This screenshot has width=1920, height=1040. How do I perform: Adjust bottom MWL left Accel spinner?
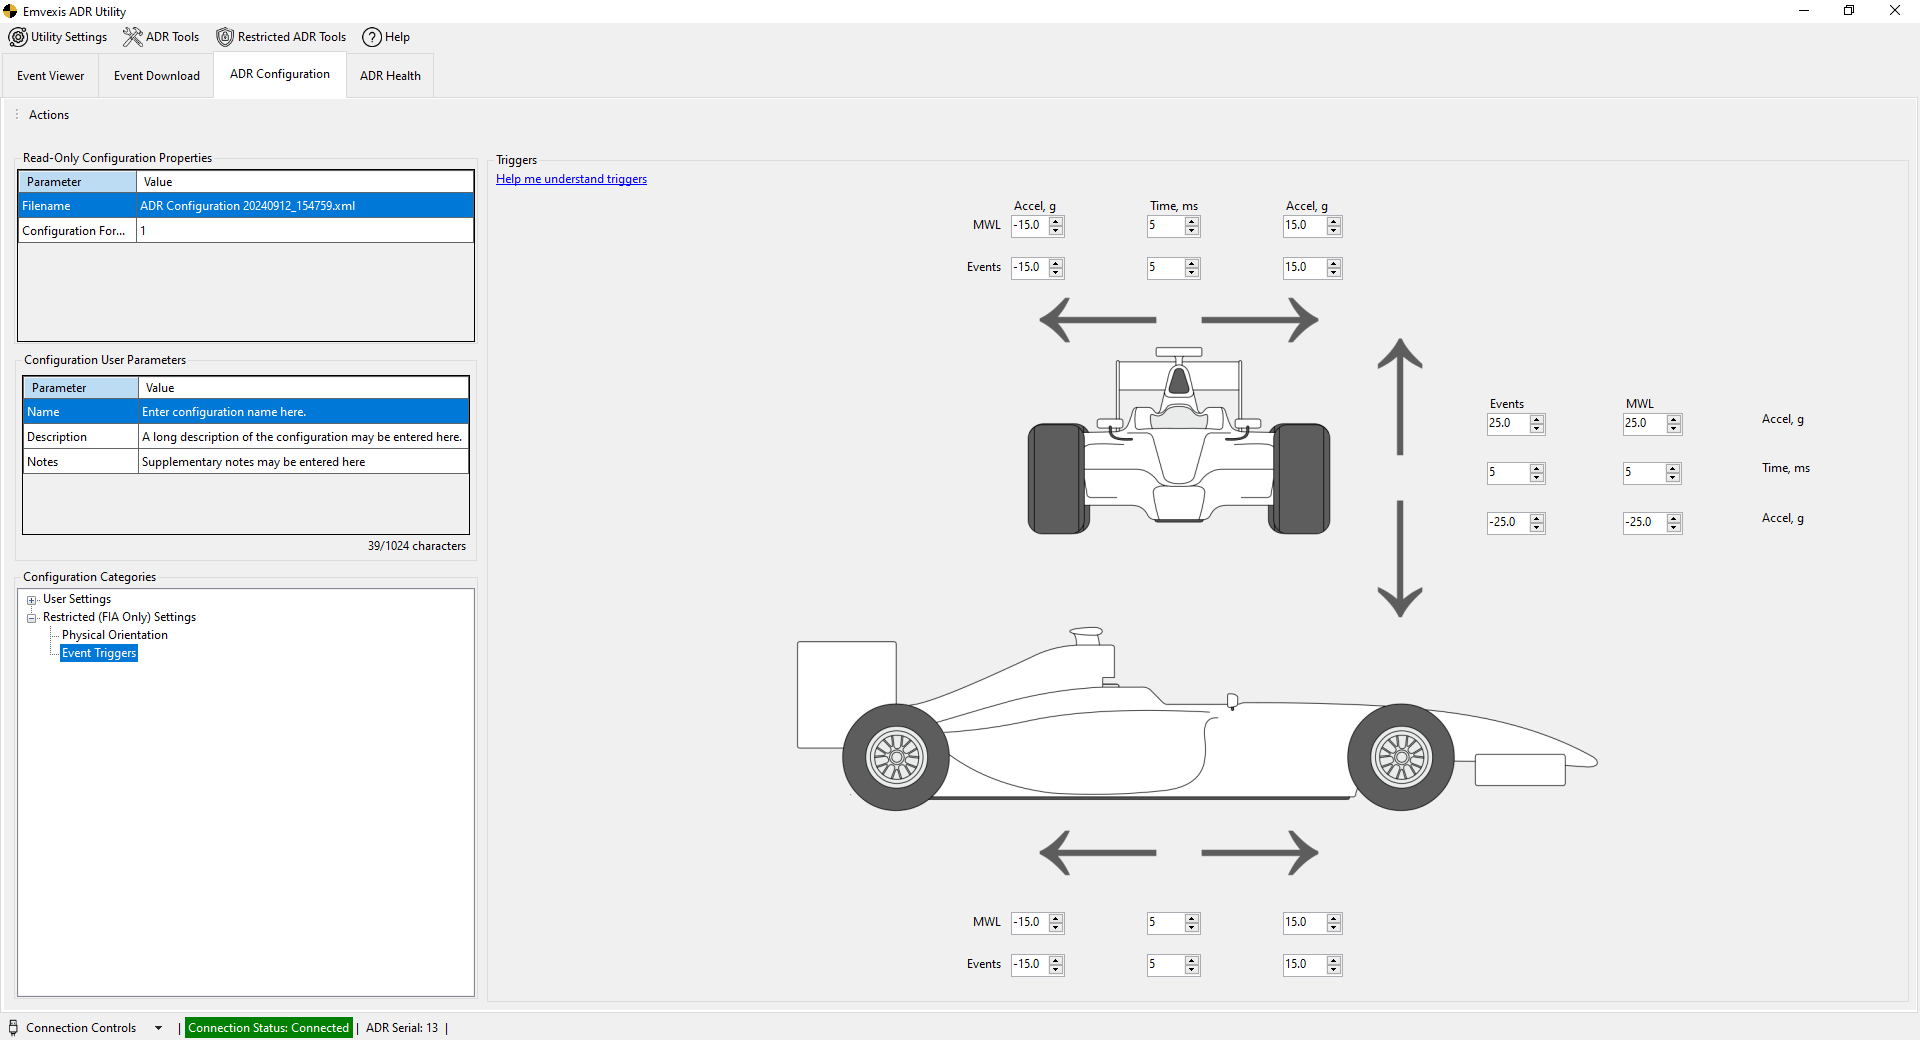[1056, 923]
